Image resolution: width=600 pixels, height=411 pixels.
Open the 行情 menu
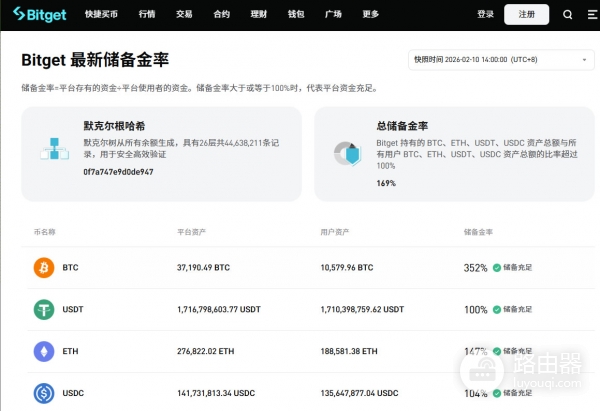click(x=147, y=14)
